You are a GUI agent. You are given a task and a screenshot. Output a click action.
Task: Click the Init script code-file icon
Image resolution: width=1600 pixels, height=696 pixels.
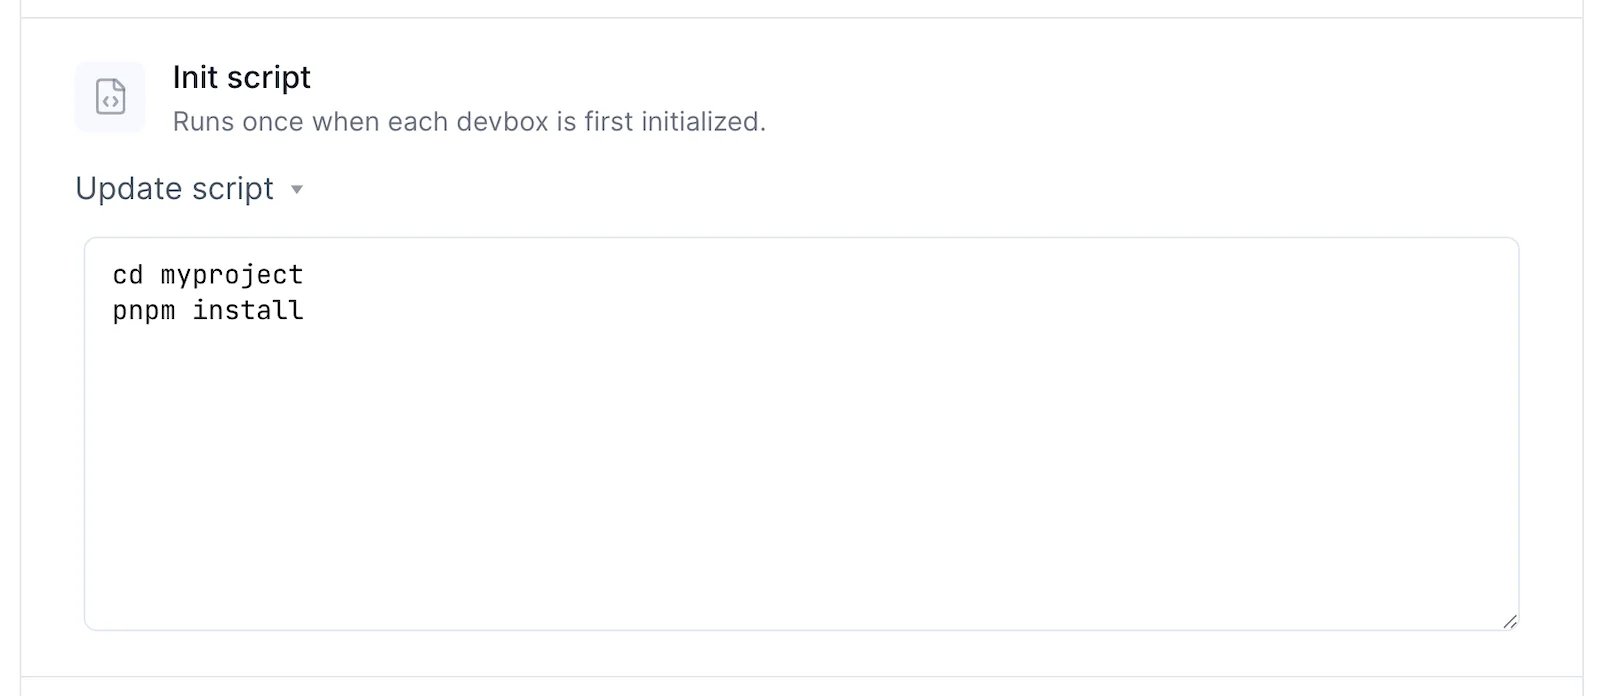pyautogui.click(x=110, y=97)
